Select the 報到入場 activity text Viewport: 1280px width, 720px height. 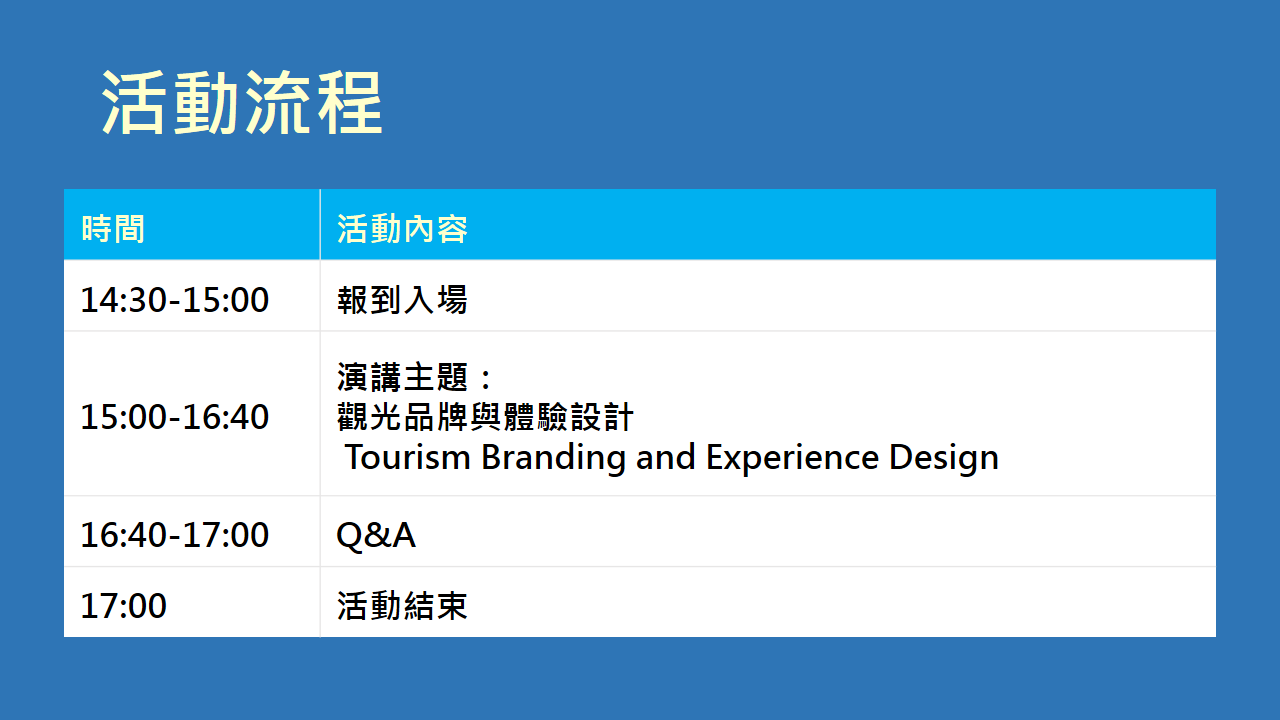[x=402, y=300]
